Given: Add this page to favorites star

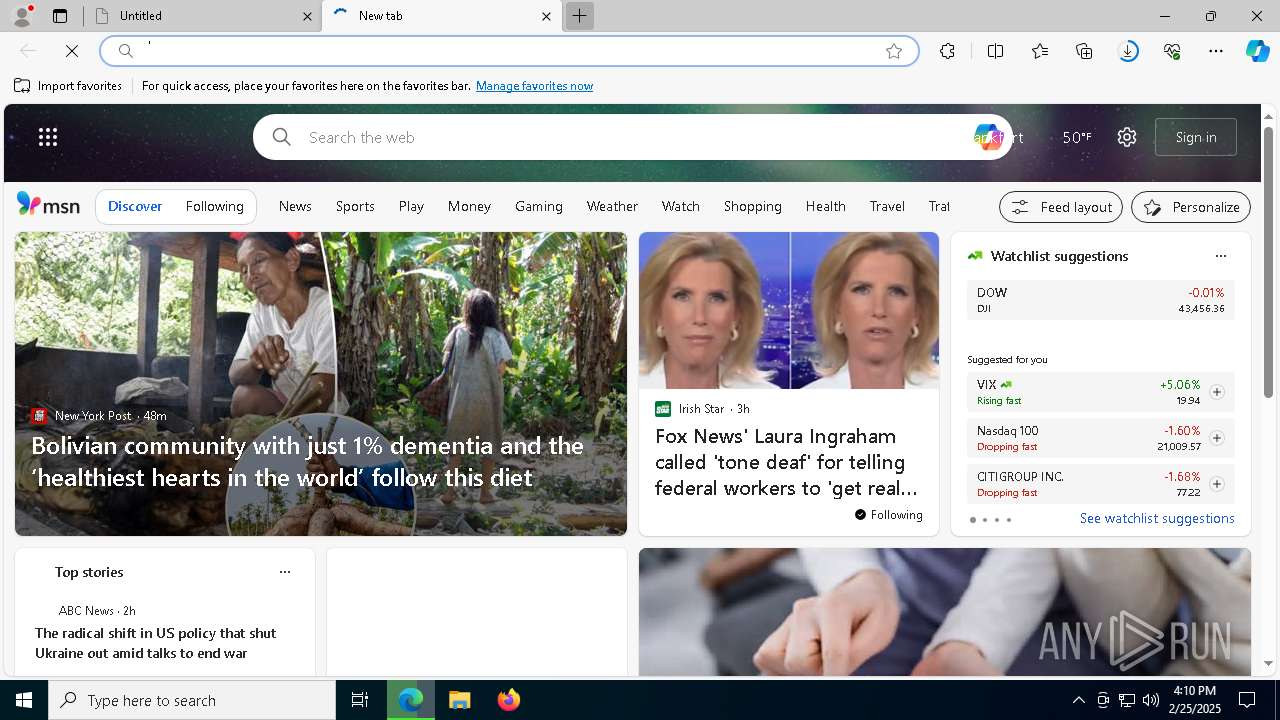Looking at the screenshot, I should 894,51.
